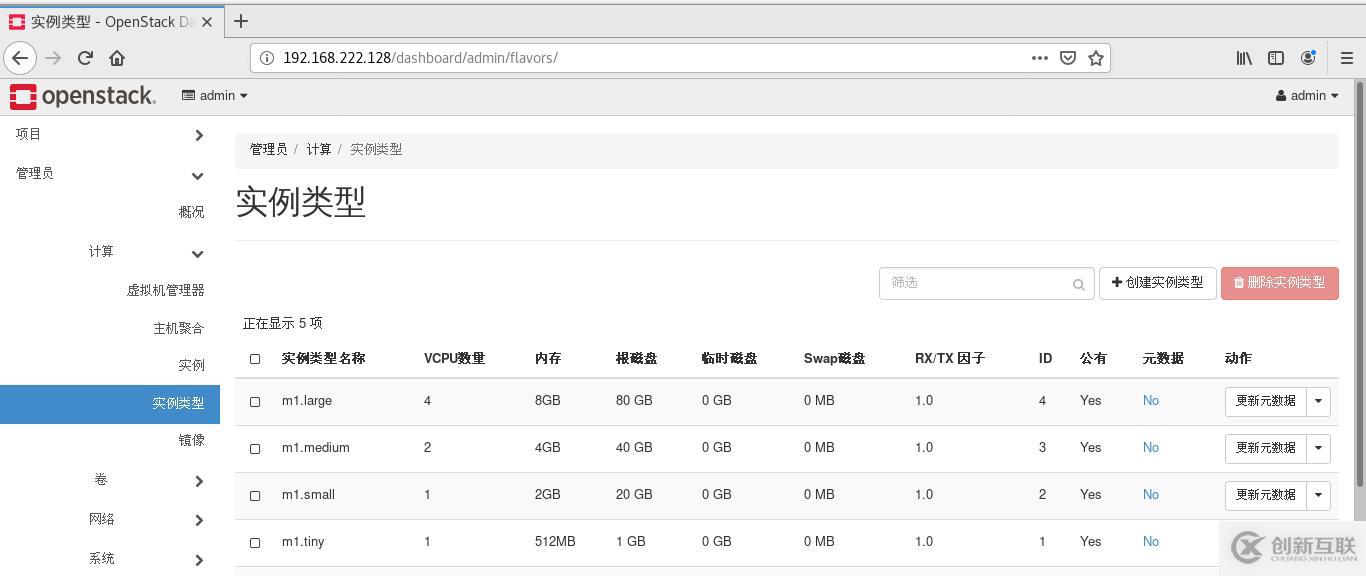
Task: Open the metadata No link for m1.small
Action: (x=1150, y=494)
